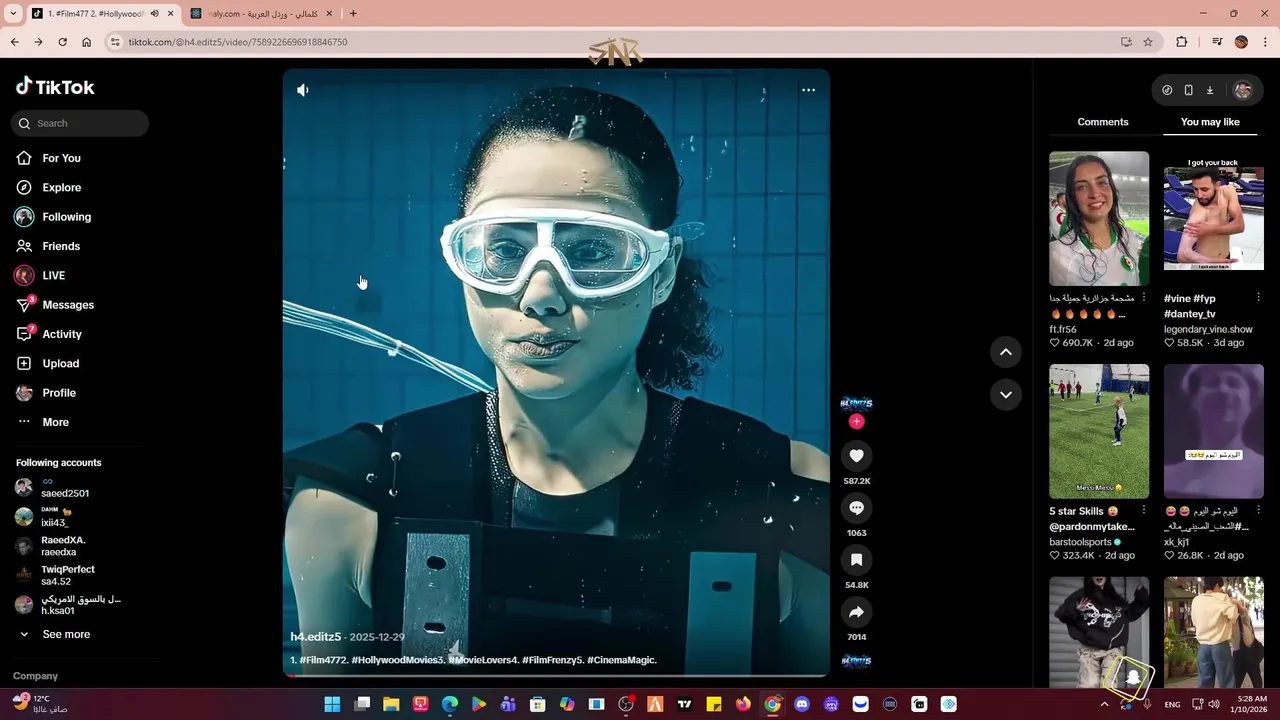1280x720 pixels.
Task: Open options for the 5 star Skills card
Action: (1144, 511)
